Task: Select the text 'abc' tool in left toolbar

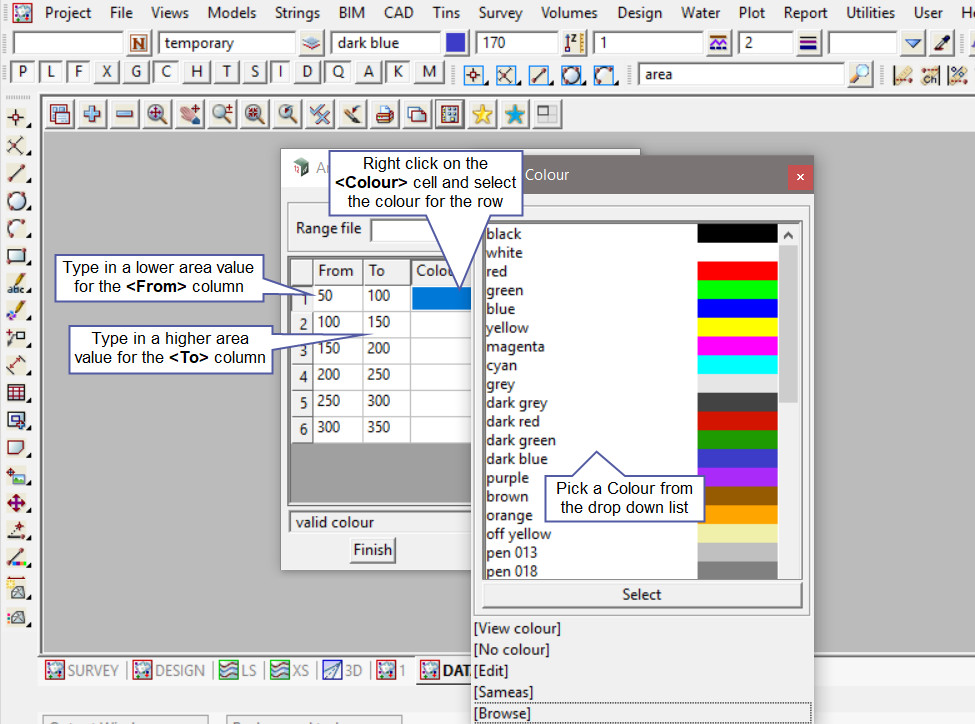Action: 16,284
